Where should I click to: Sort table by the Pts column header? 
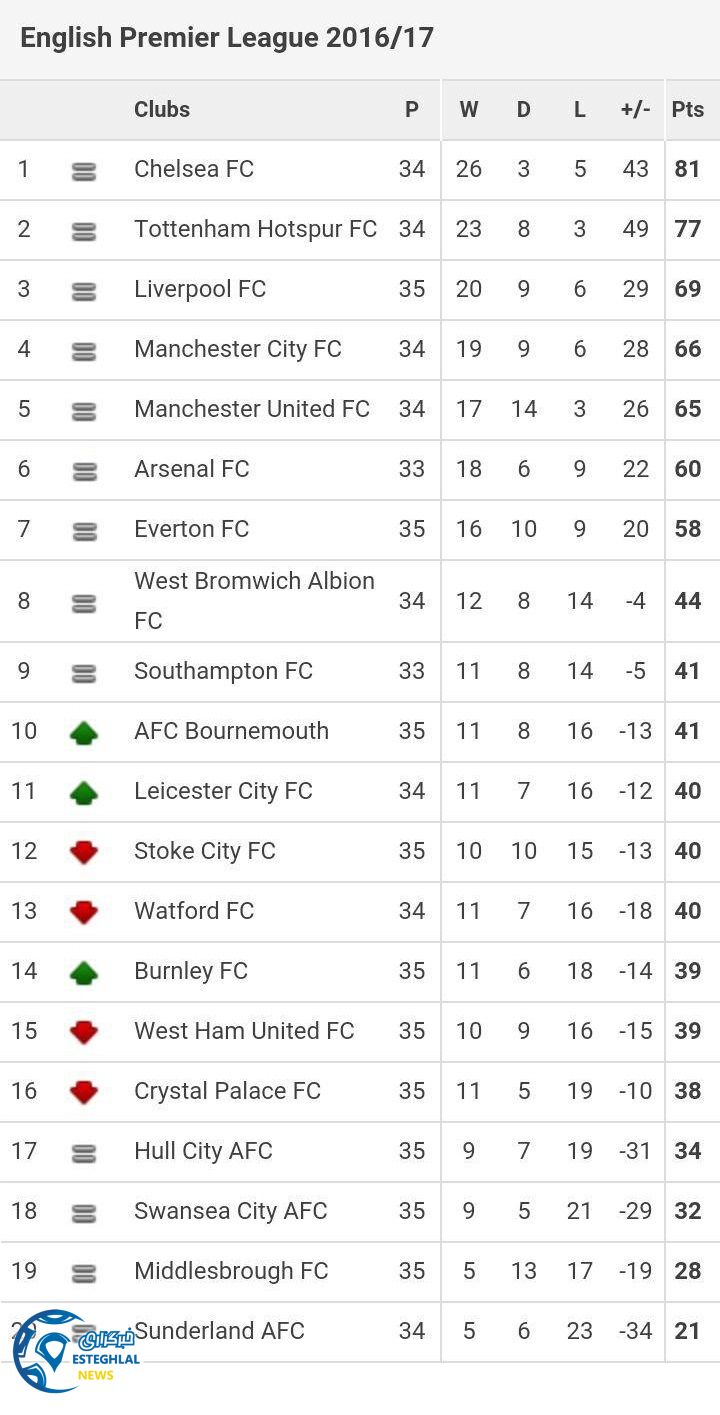[x=688, y=110]
